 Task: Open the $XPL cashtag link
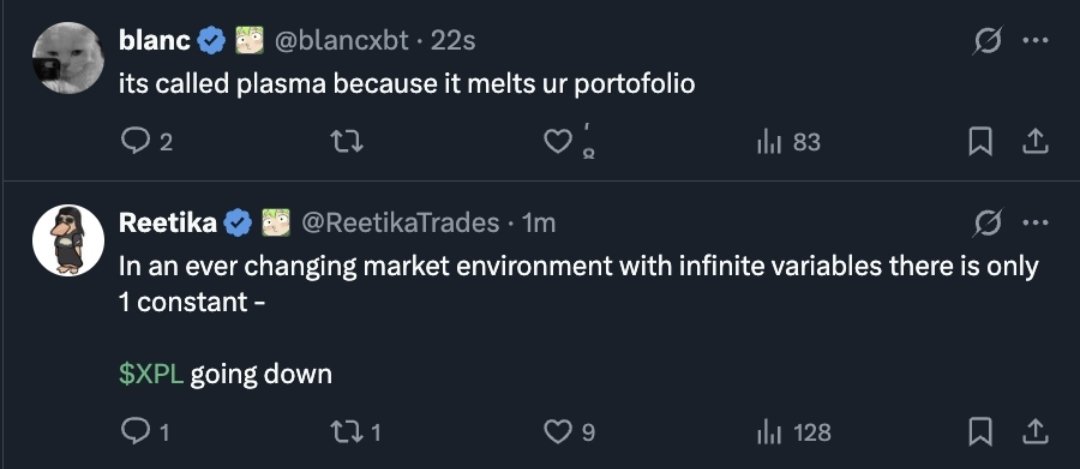coord(150,375)
